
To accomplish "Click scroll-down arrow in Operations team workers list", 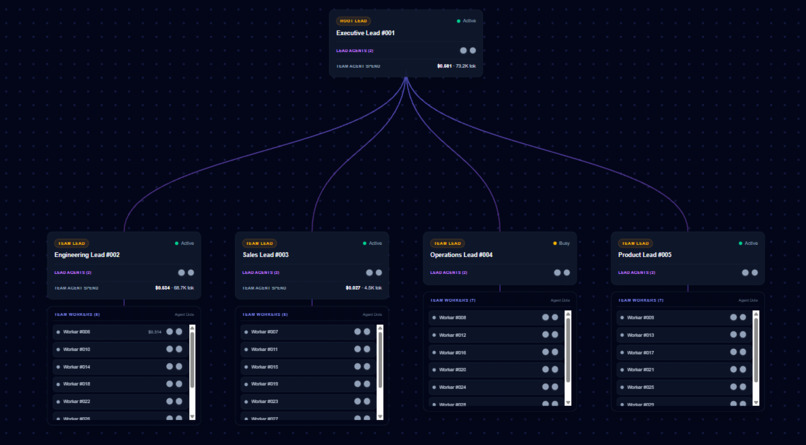I will point(568,402).
